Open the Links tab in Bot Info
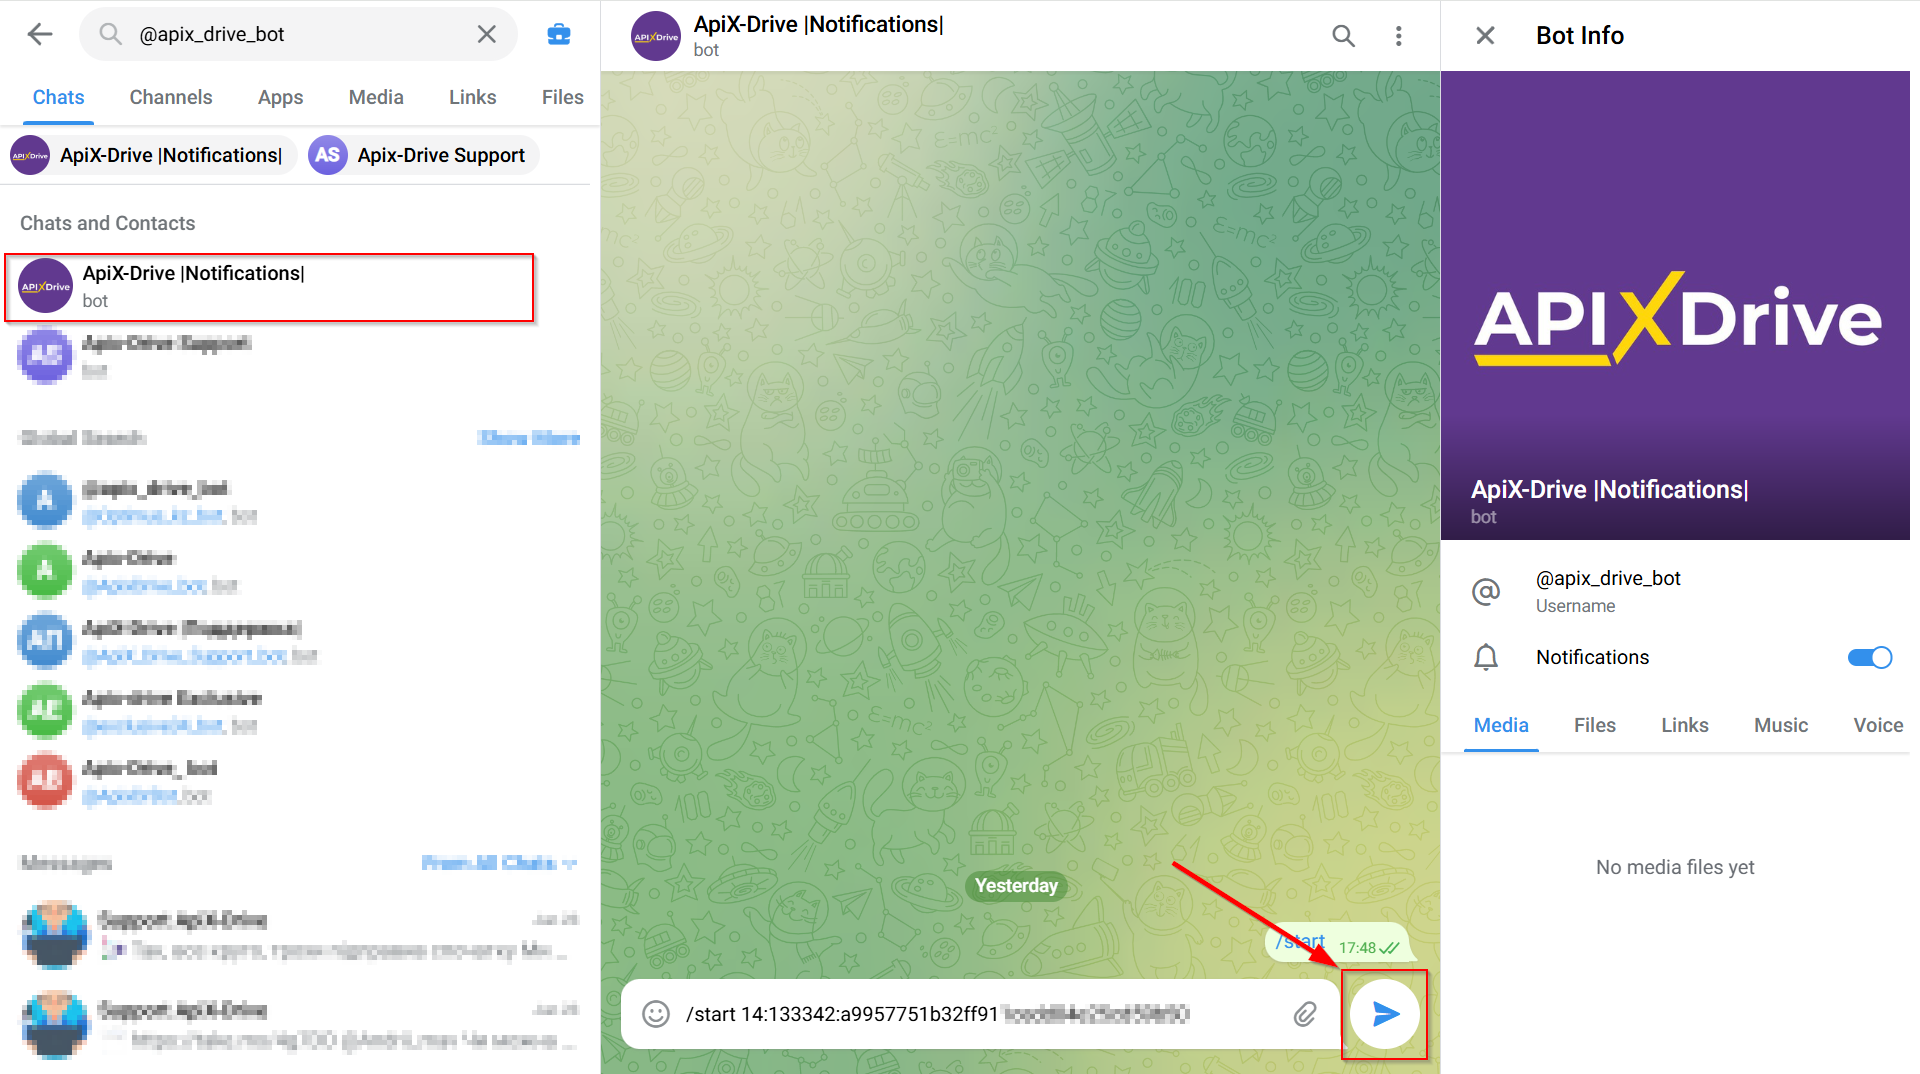Image resolution: width=1920 pixels, height=1074 pixels. coord(1684,725)
